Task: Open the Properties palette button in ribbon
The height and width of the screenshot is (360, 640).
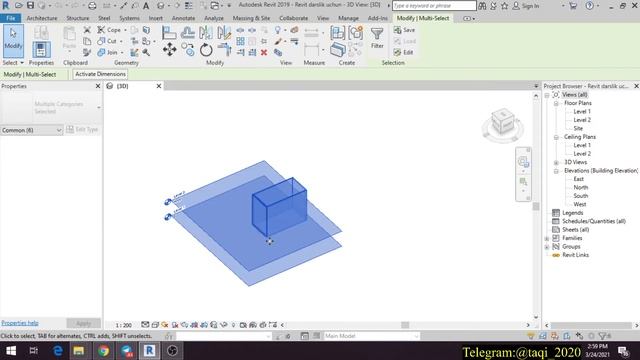Action: click(x=41, y=50)
